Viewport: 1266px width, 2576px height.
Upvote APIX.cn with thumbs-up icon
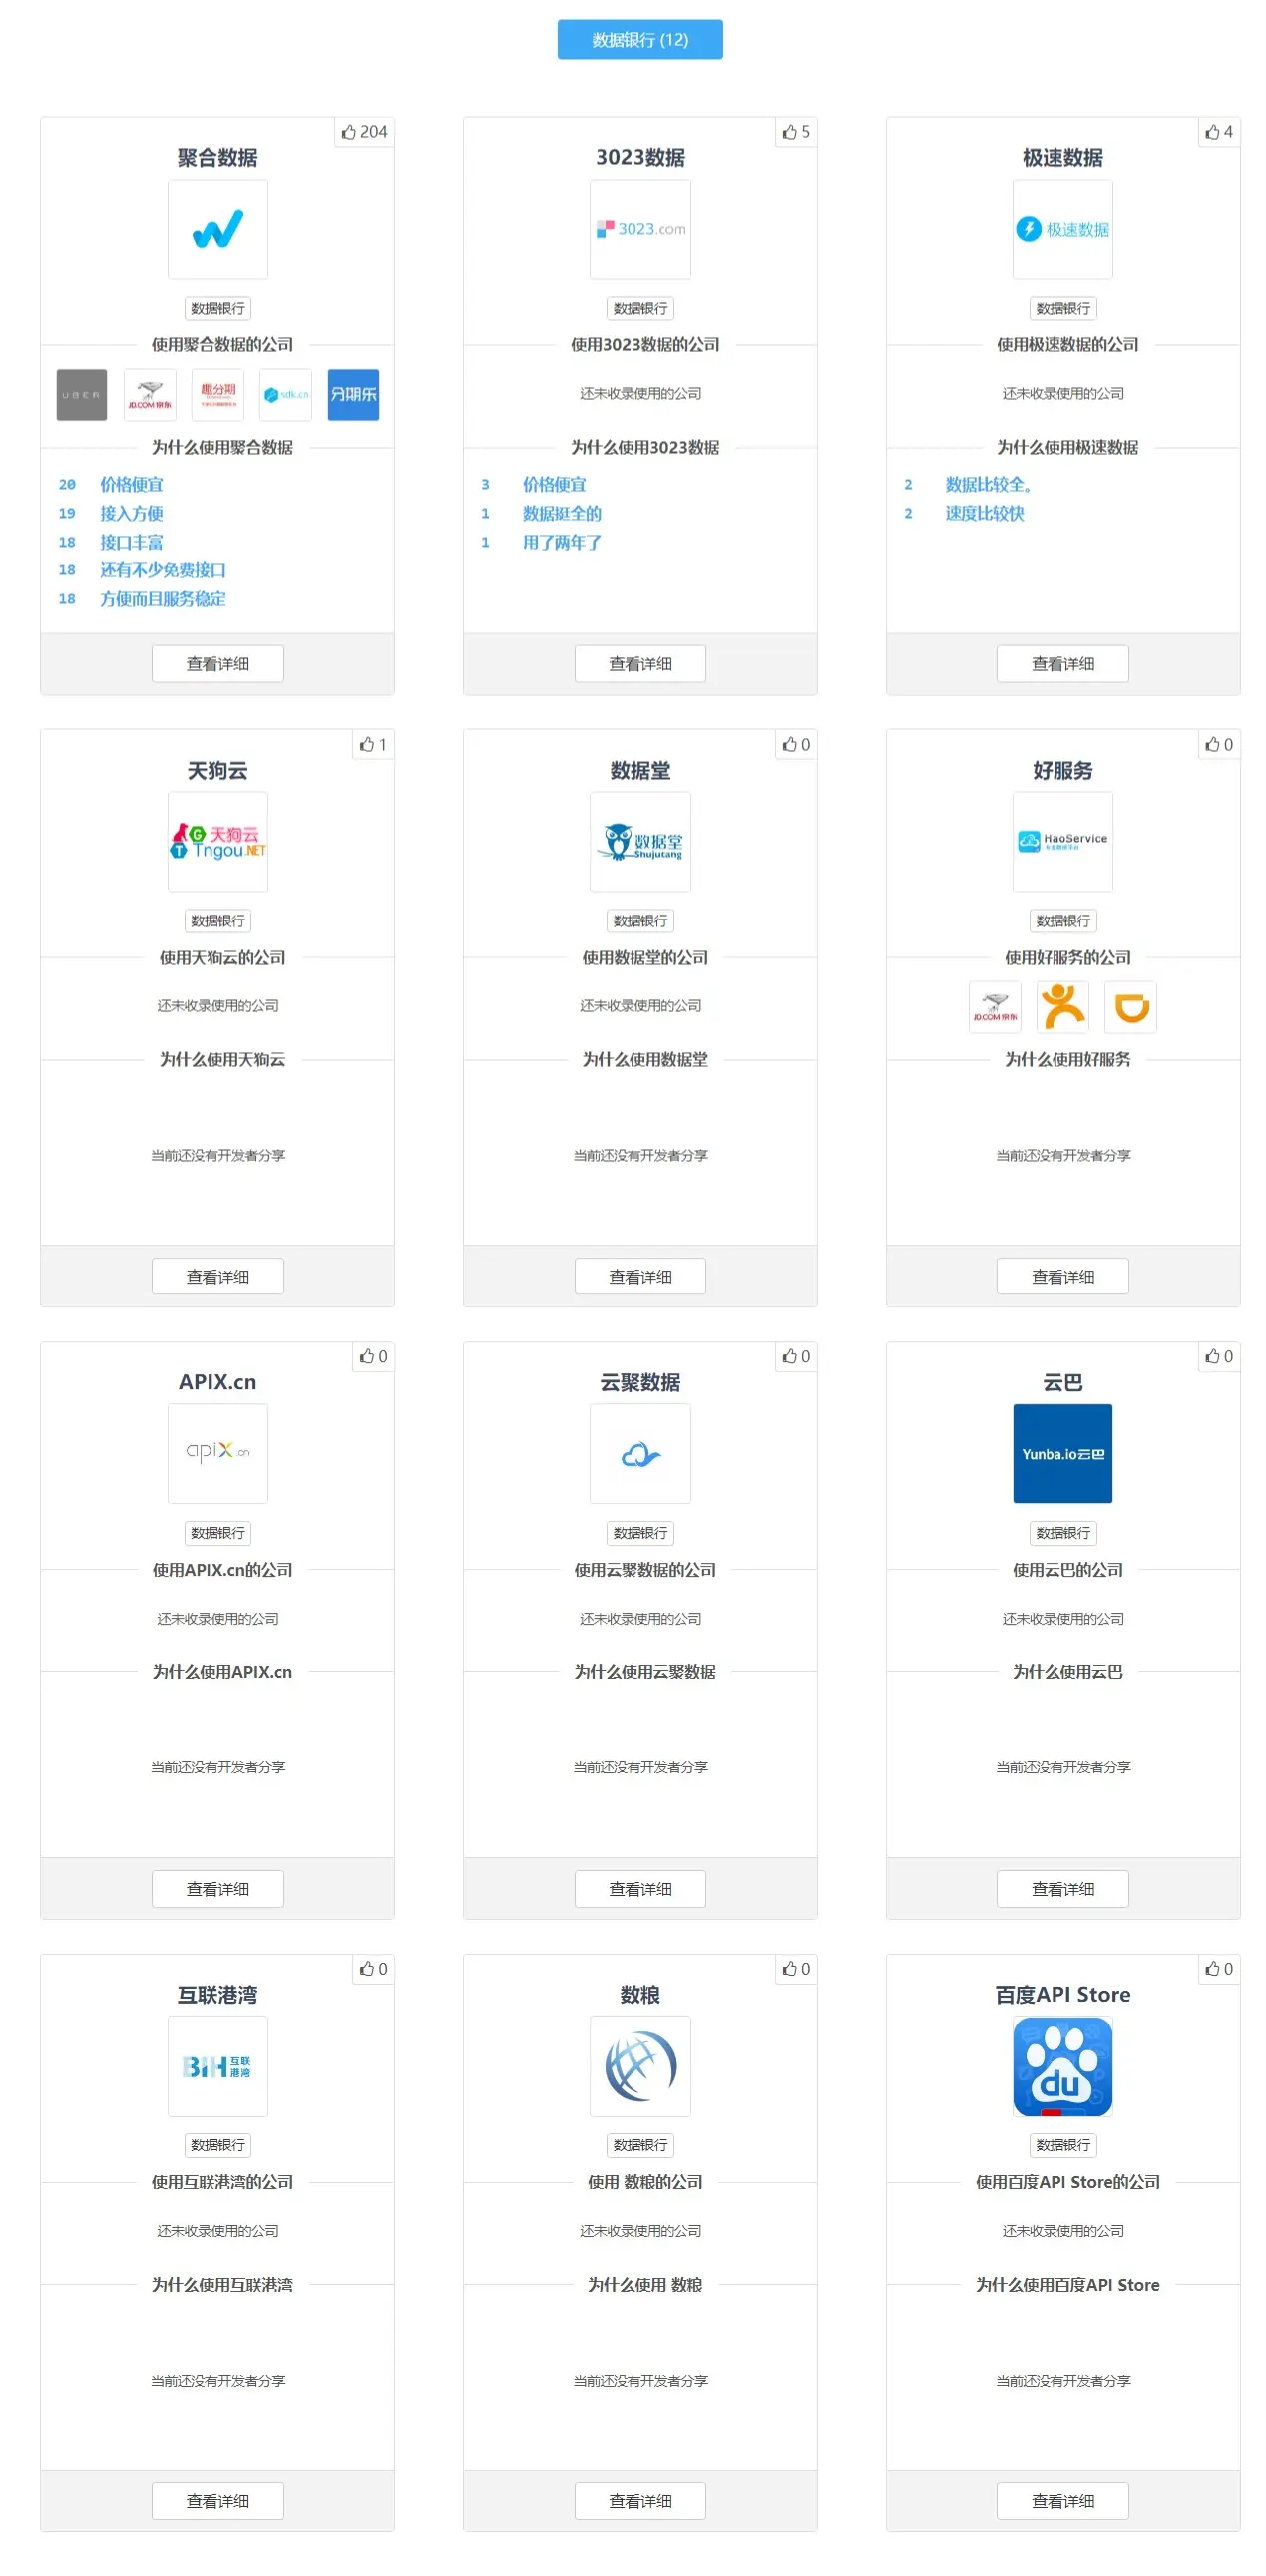click(372, 1356)
